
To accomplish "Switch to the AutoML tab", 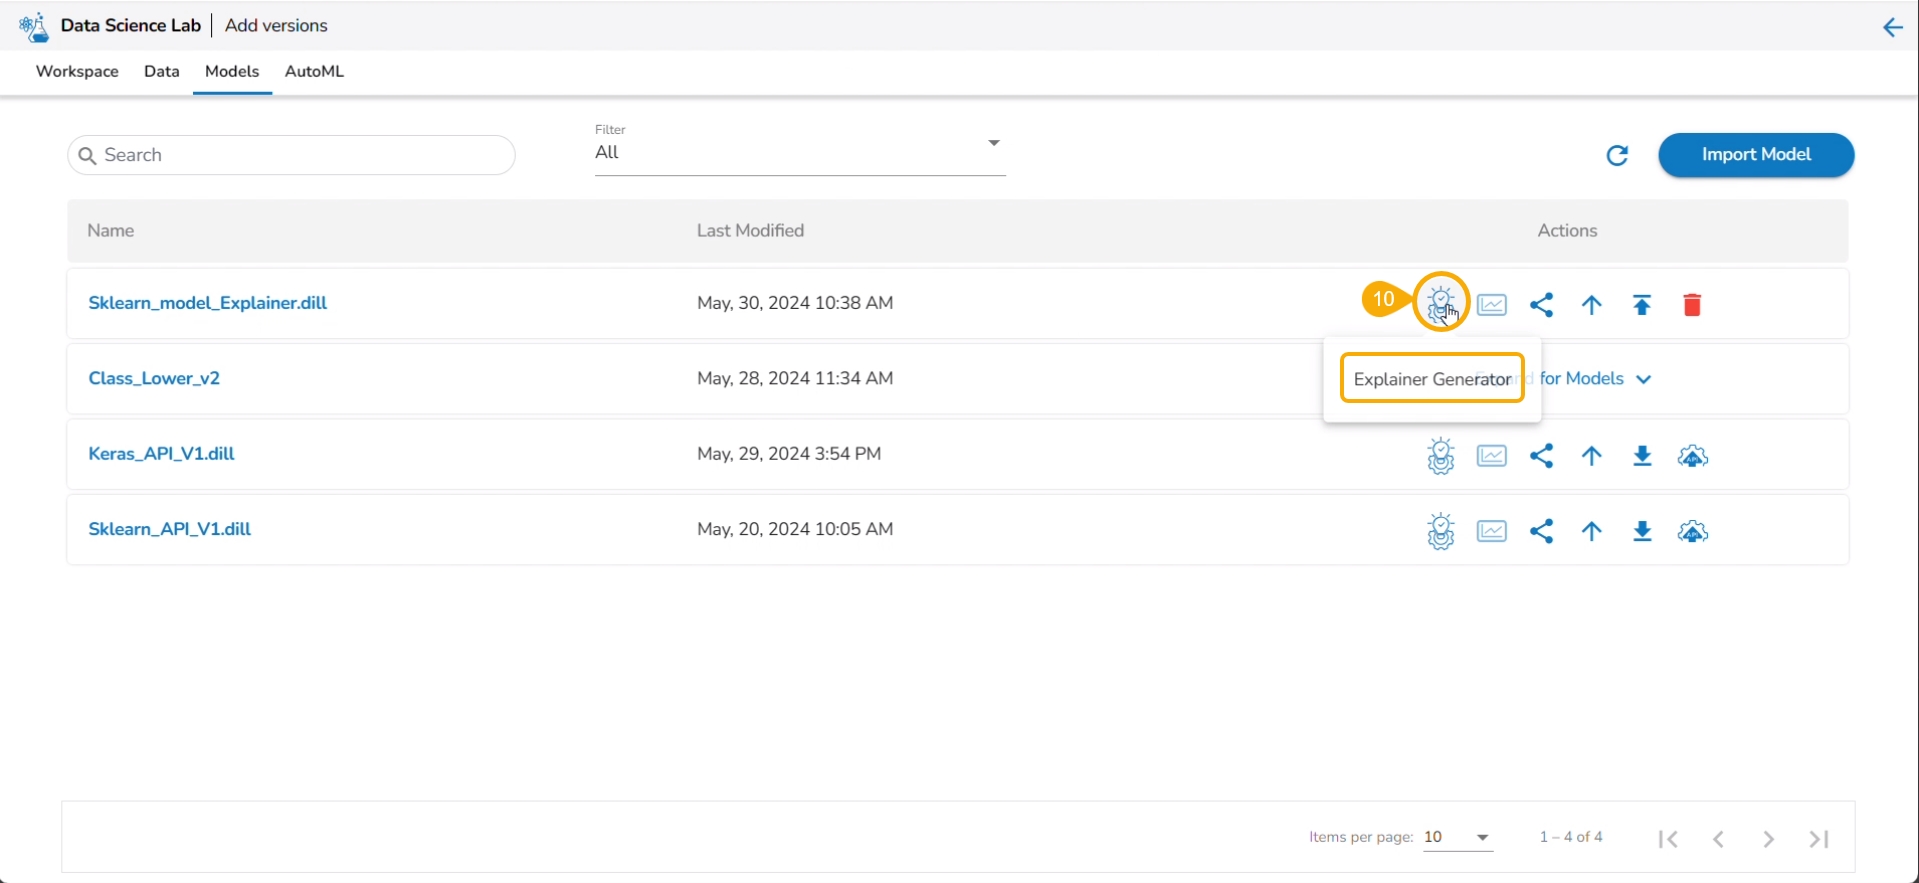I will click(x=314, y=72).
